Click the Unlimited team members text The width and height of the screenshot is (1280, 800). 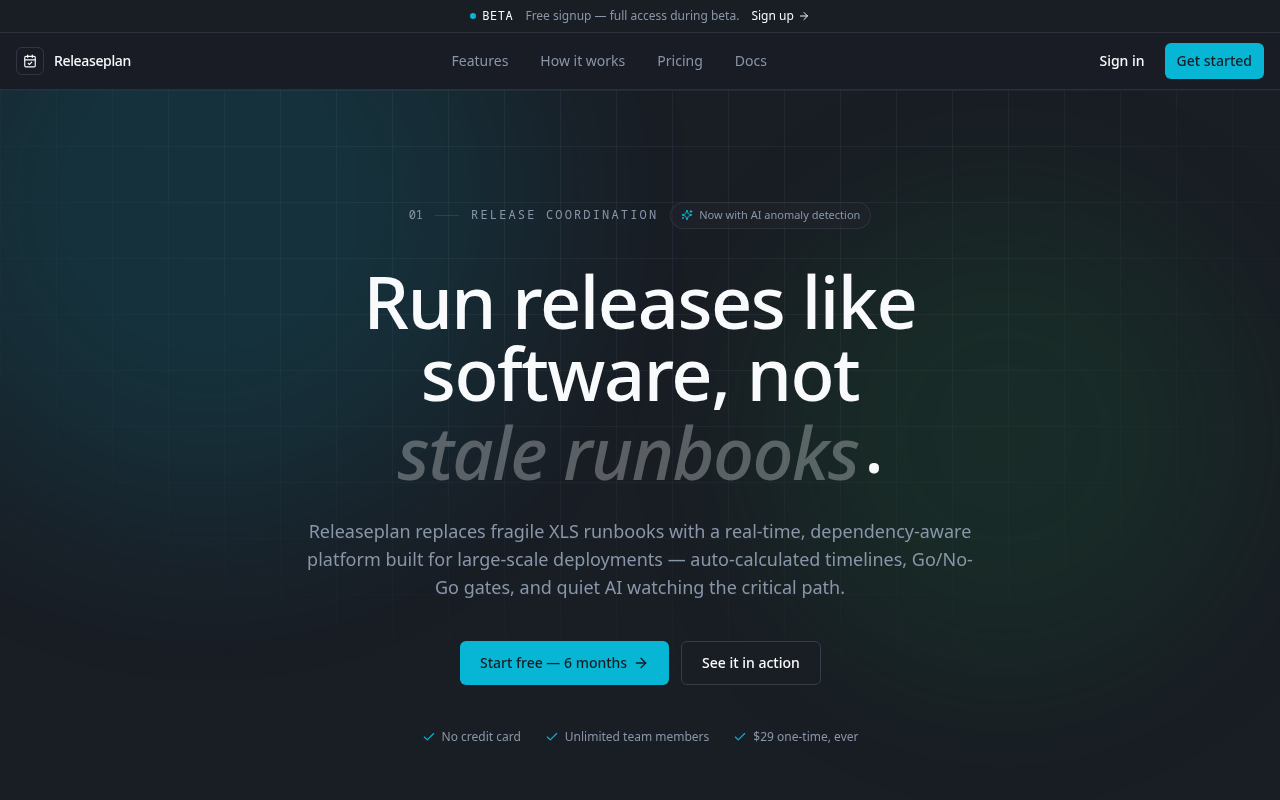pyautogui.click(x=637, y=737)
